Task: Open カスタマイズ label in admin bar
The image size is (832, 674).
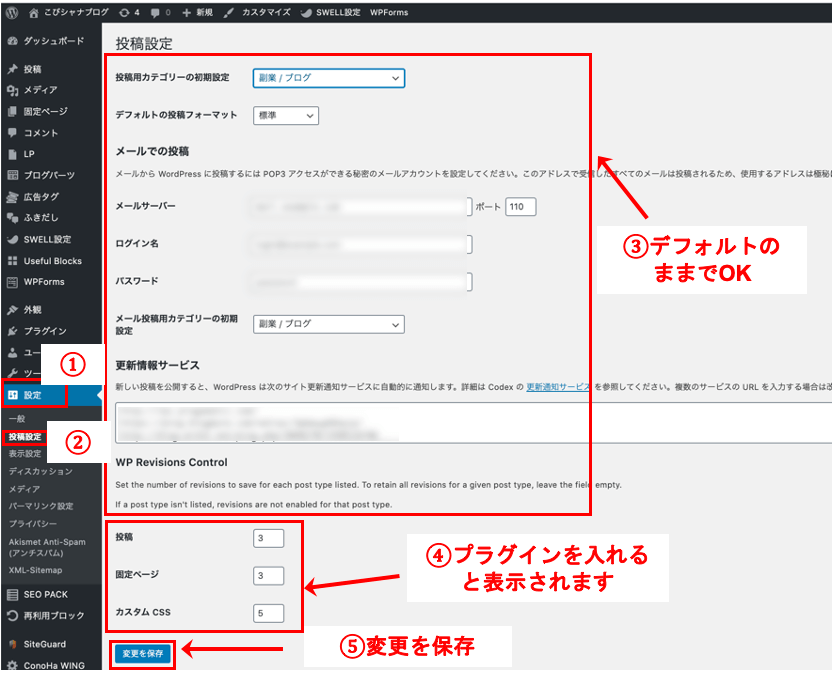Action: pos(266,13)
